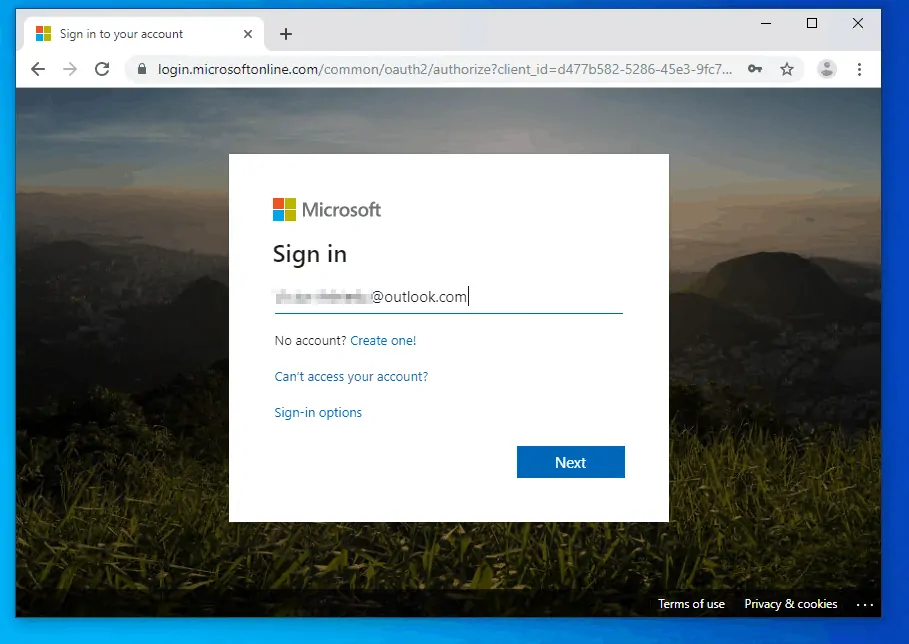This screenshot has height=644, width=909.
Task: Close the Sign in to your account tab
Action: coord(247,33)
